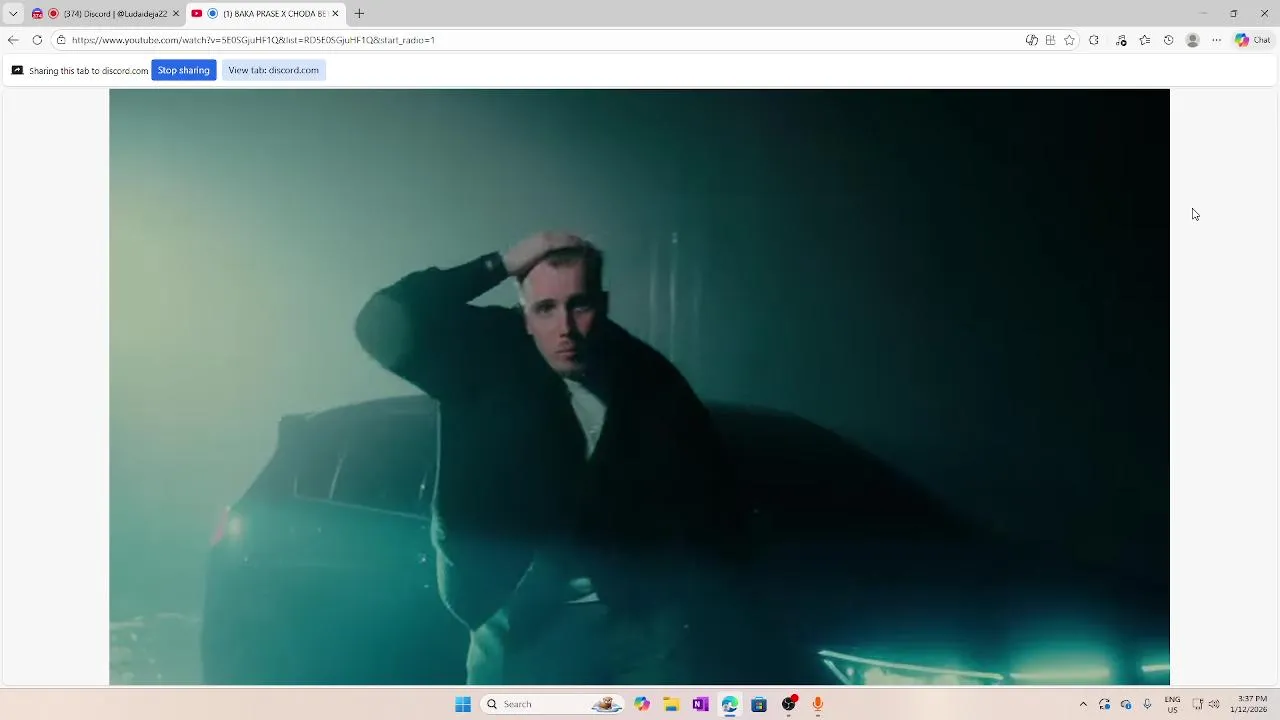View site information lock icon

[x=61, y=40]
